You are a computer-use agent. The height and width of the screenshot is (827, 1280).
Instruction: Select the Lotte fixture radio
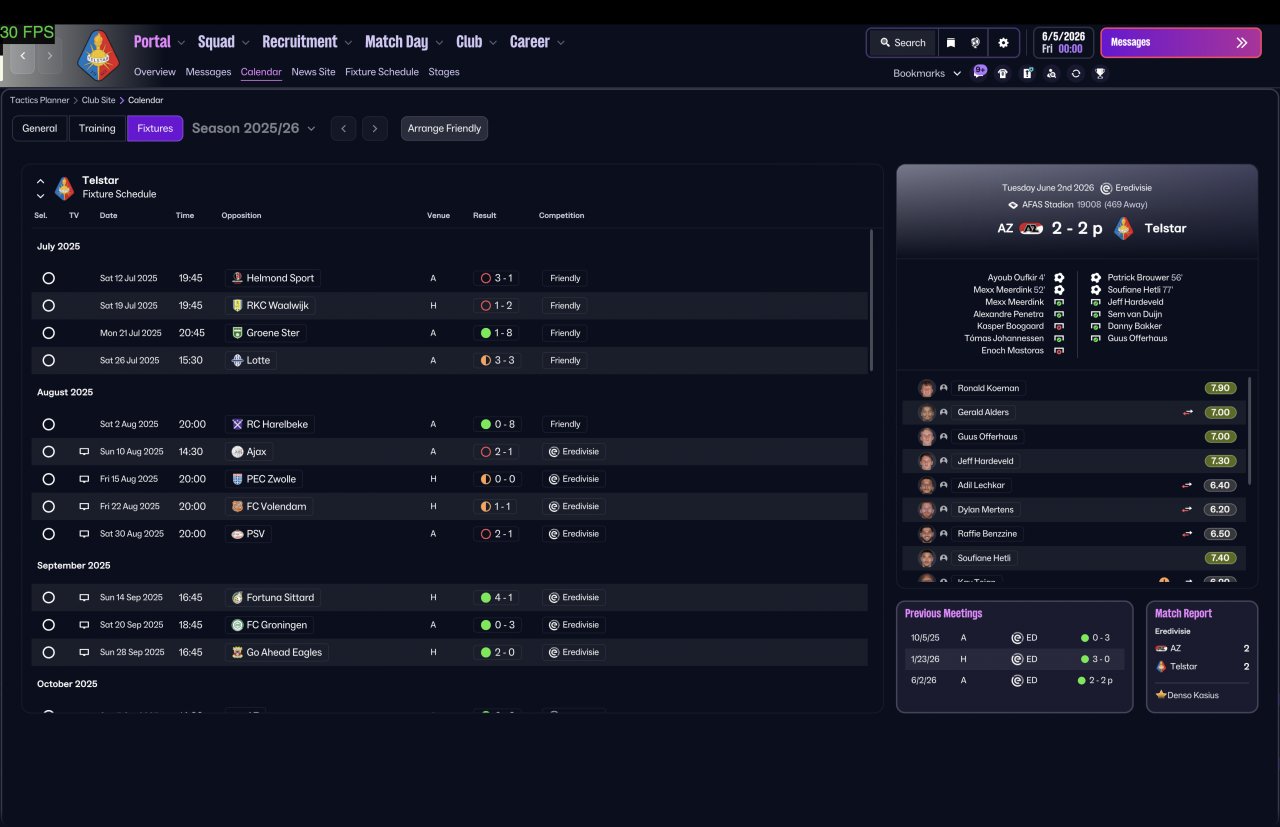48,360
